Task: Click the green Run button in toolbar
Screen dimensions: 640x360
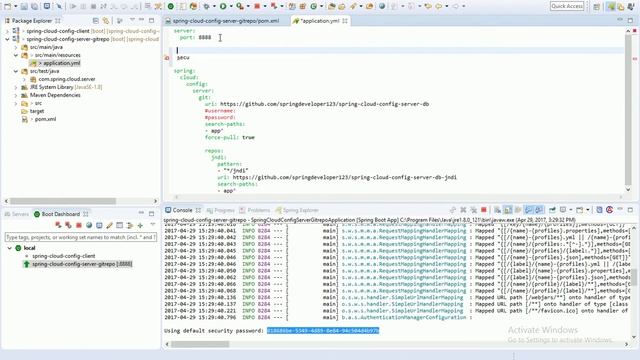Action: [x=223, y=6]
